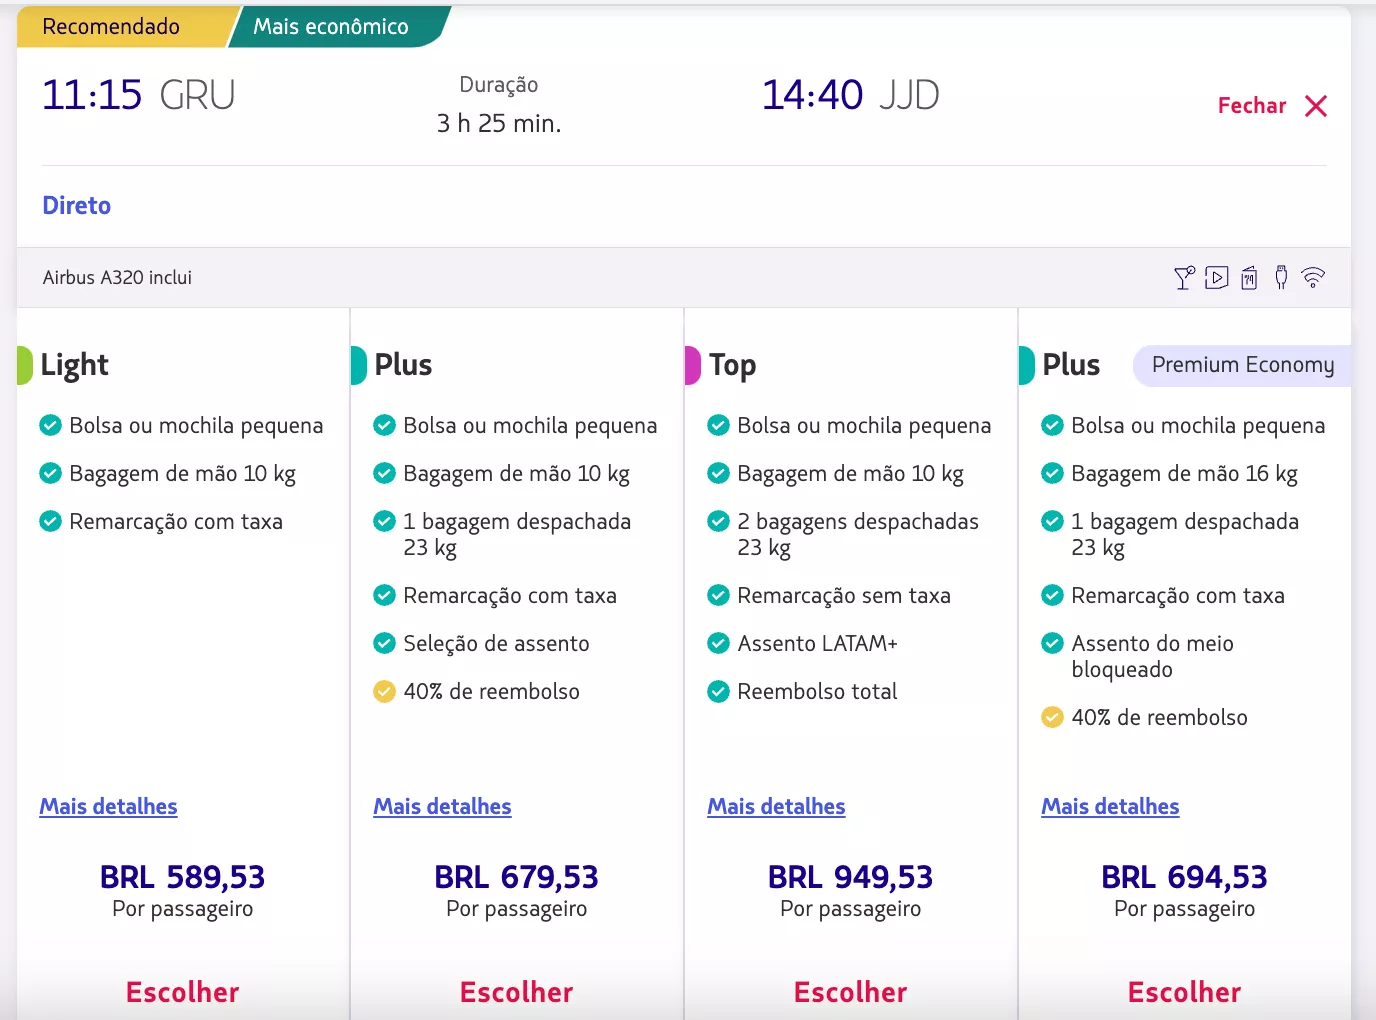
Task: Click the Airbus A320 inclui label
Action: (117, 278)
